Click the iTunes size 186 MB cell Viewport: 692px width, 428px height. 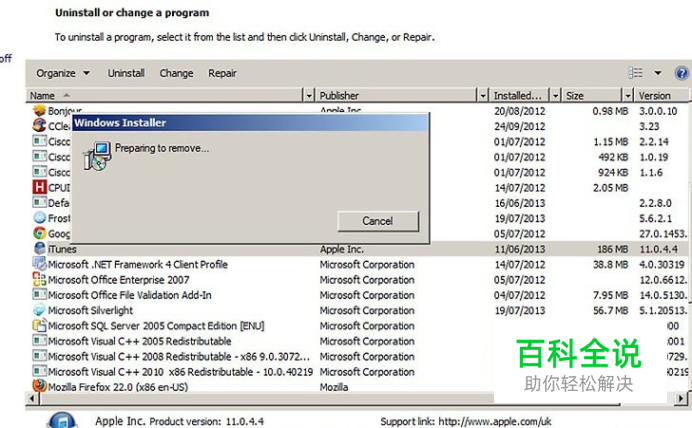(613, 249)
